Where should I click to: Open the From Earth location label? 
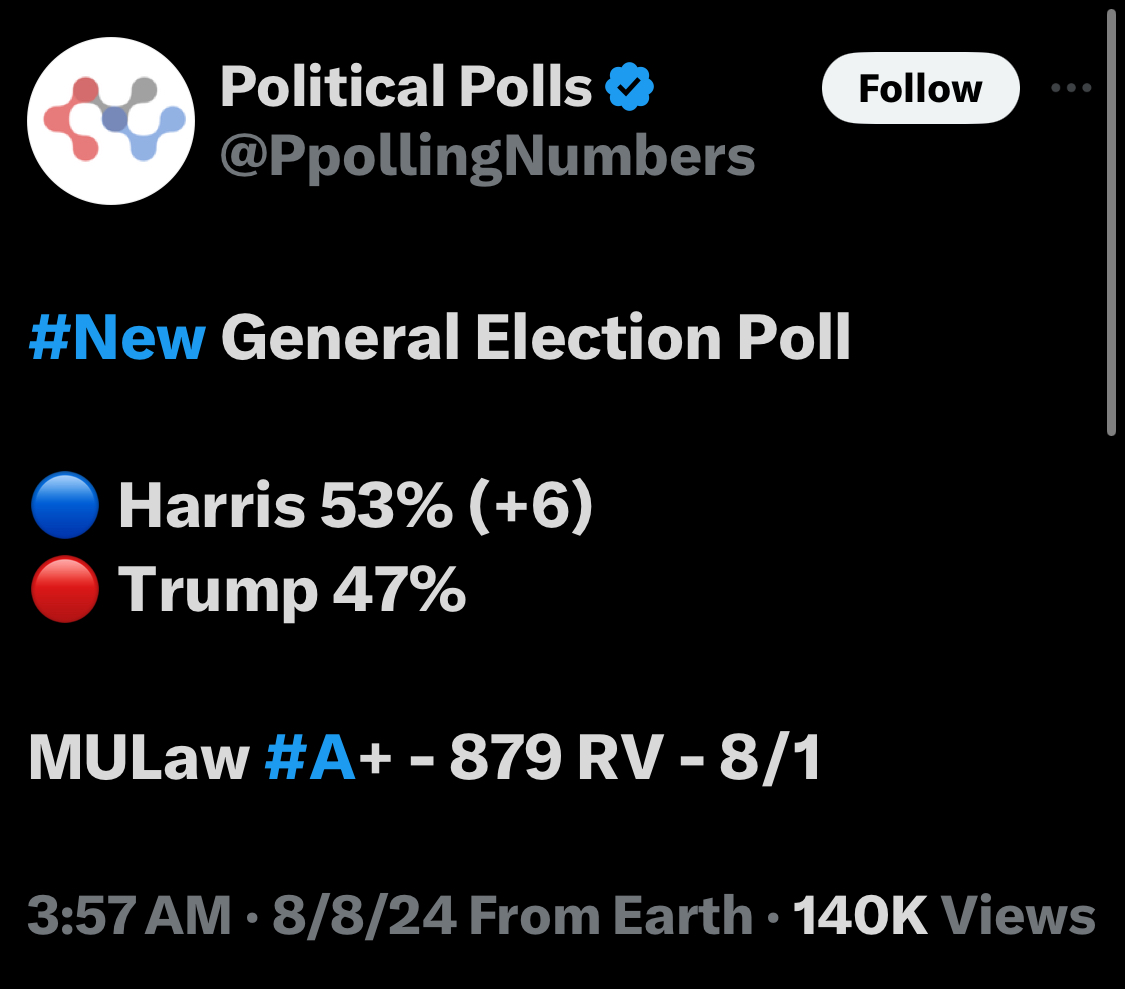(611, 916)
